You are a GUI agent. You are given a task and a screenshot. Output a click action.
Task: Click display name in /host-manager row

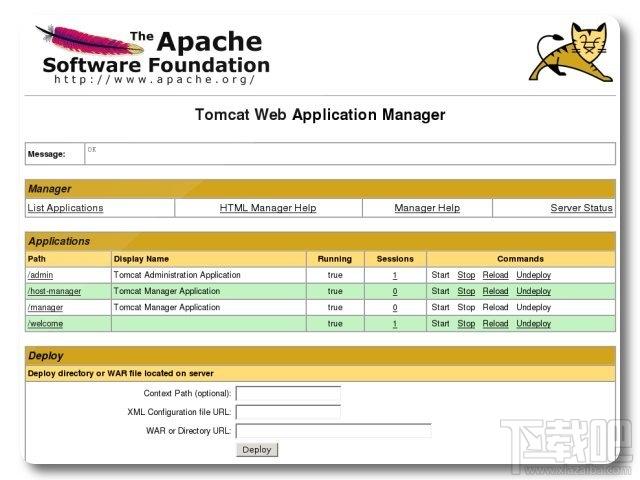(167, 291)
